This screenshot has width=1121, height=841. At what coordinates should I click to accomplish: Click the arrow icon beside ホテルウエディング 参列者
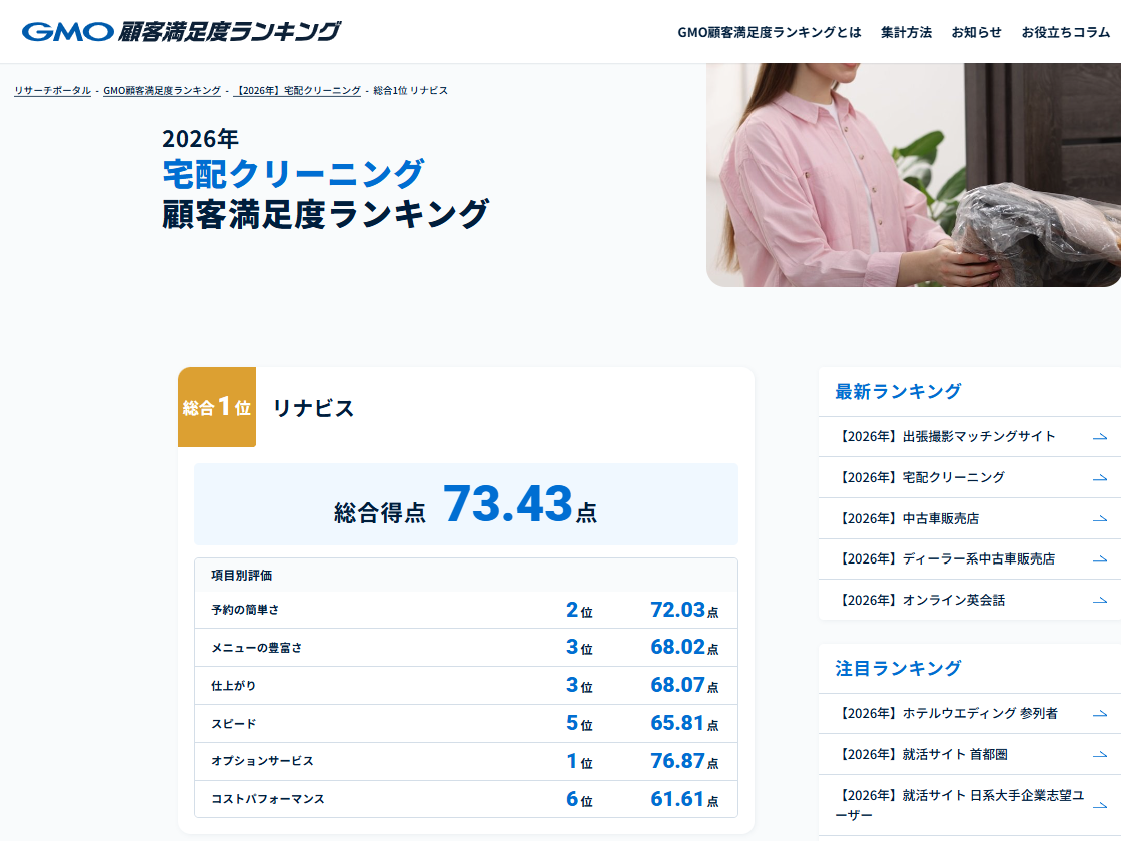(x=1100, y=714)
